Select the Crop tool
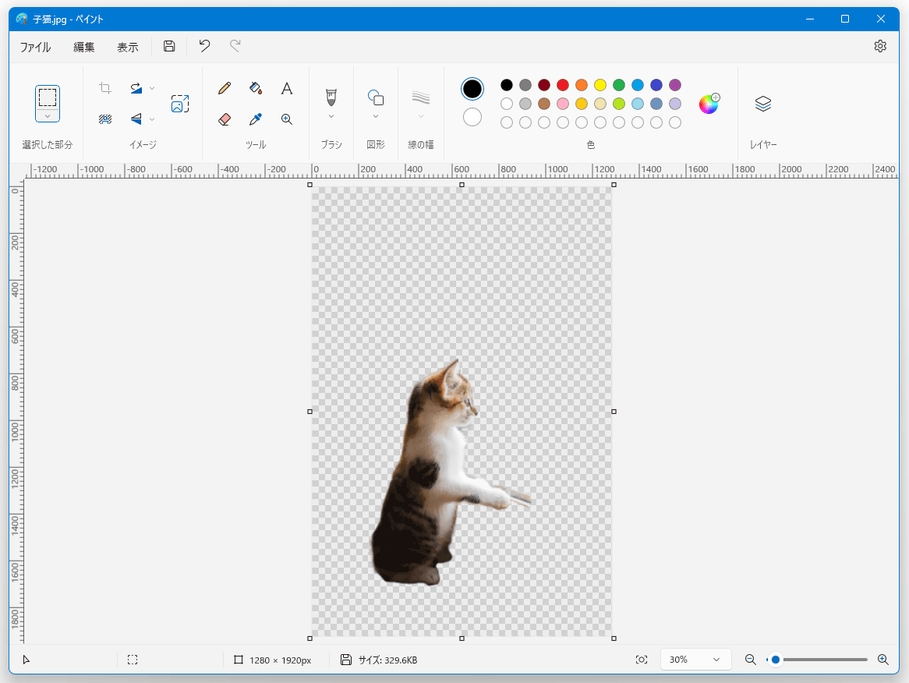 pos(104,88)
